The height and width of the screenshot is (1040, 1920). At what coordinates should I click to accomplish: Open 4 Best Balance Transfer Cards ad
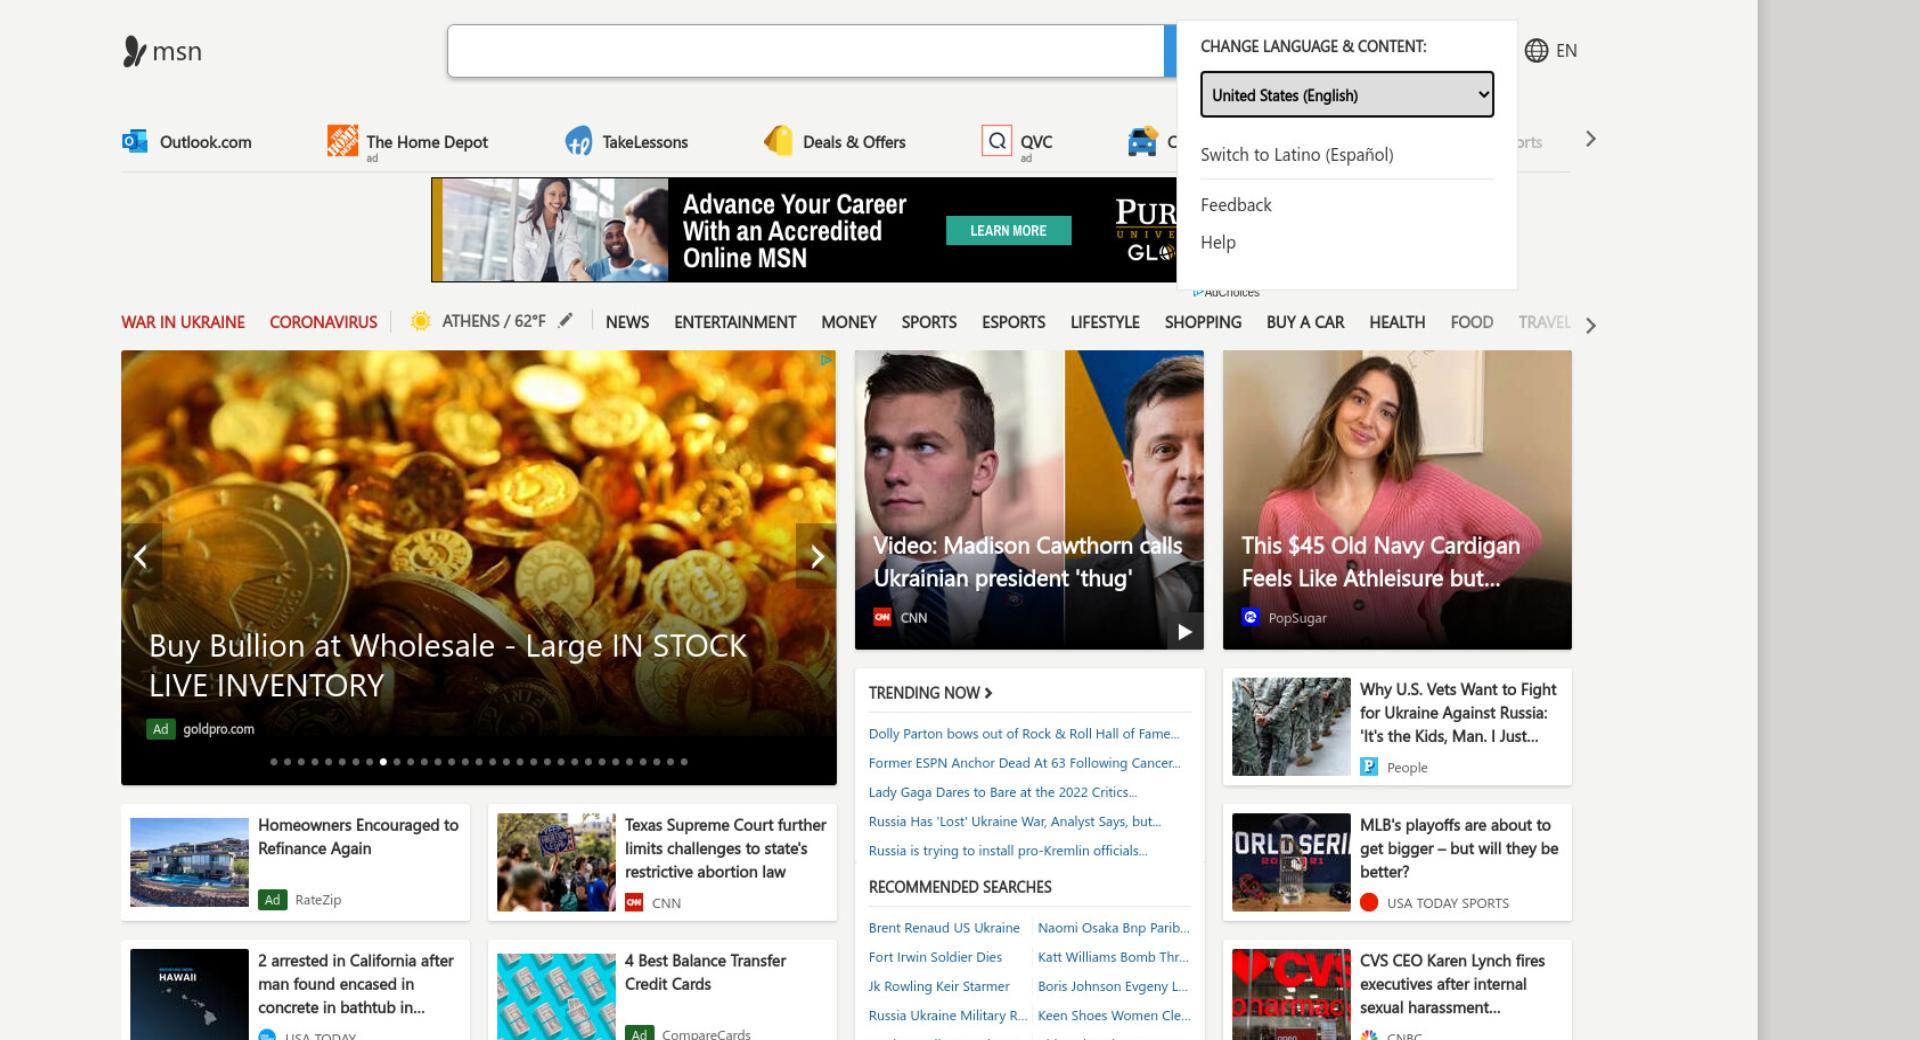pos(662,990)
